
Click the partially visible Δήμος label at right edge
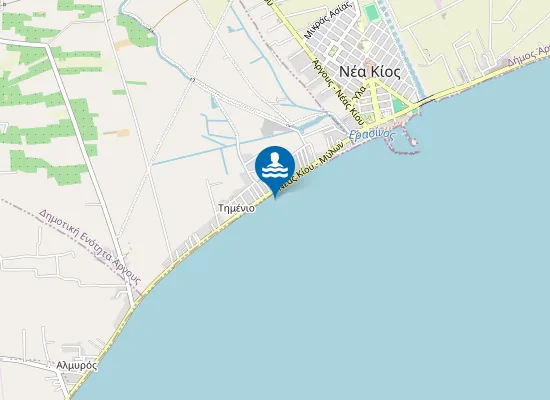click(528, 56)
